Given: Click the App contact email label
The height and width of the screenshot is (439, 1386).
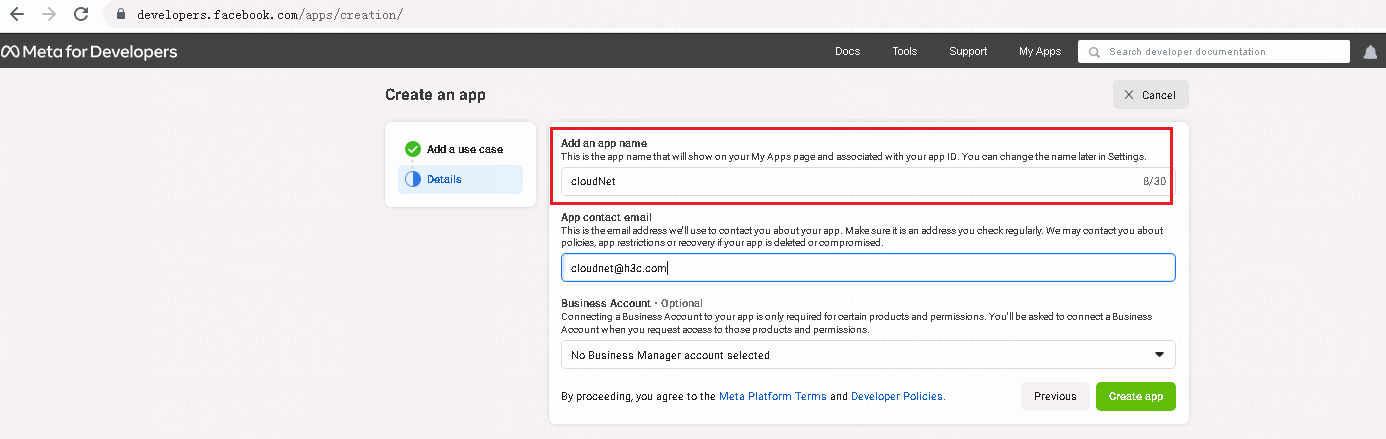Looking at the screenshot, I should pos(606,217).
